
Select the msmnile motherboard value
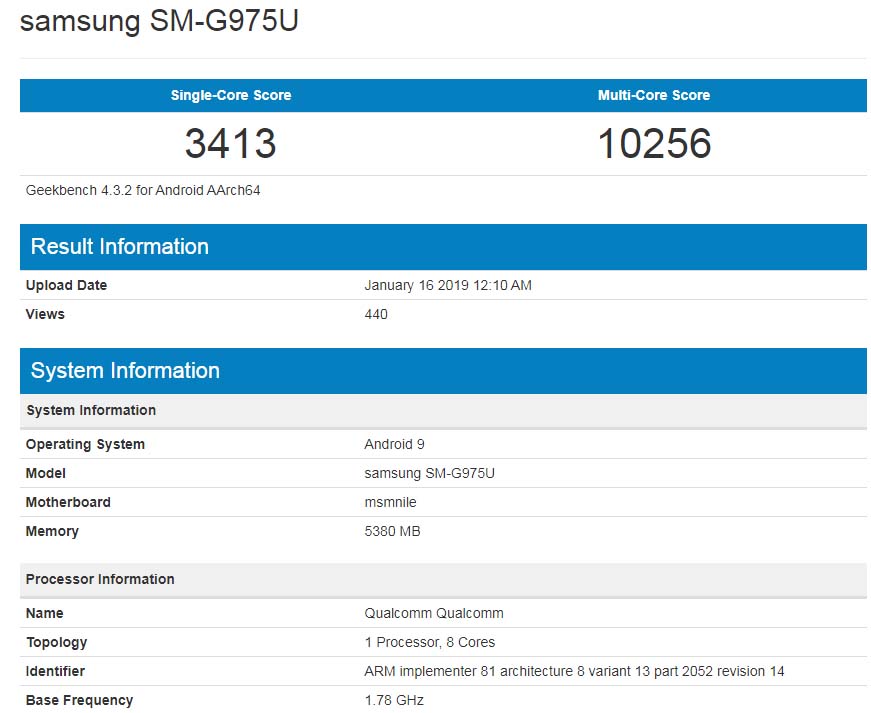pyautogui.click(x=391, y=502)
